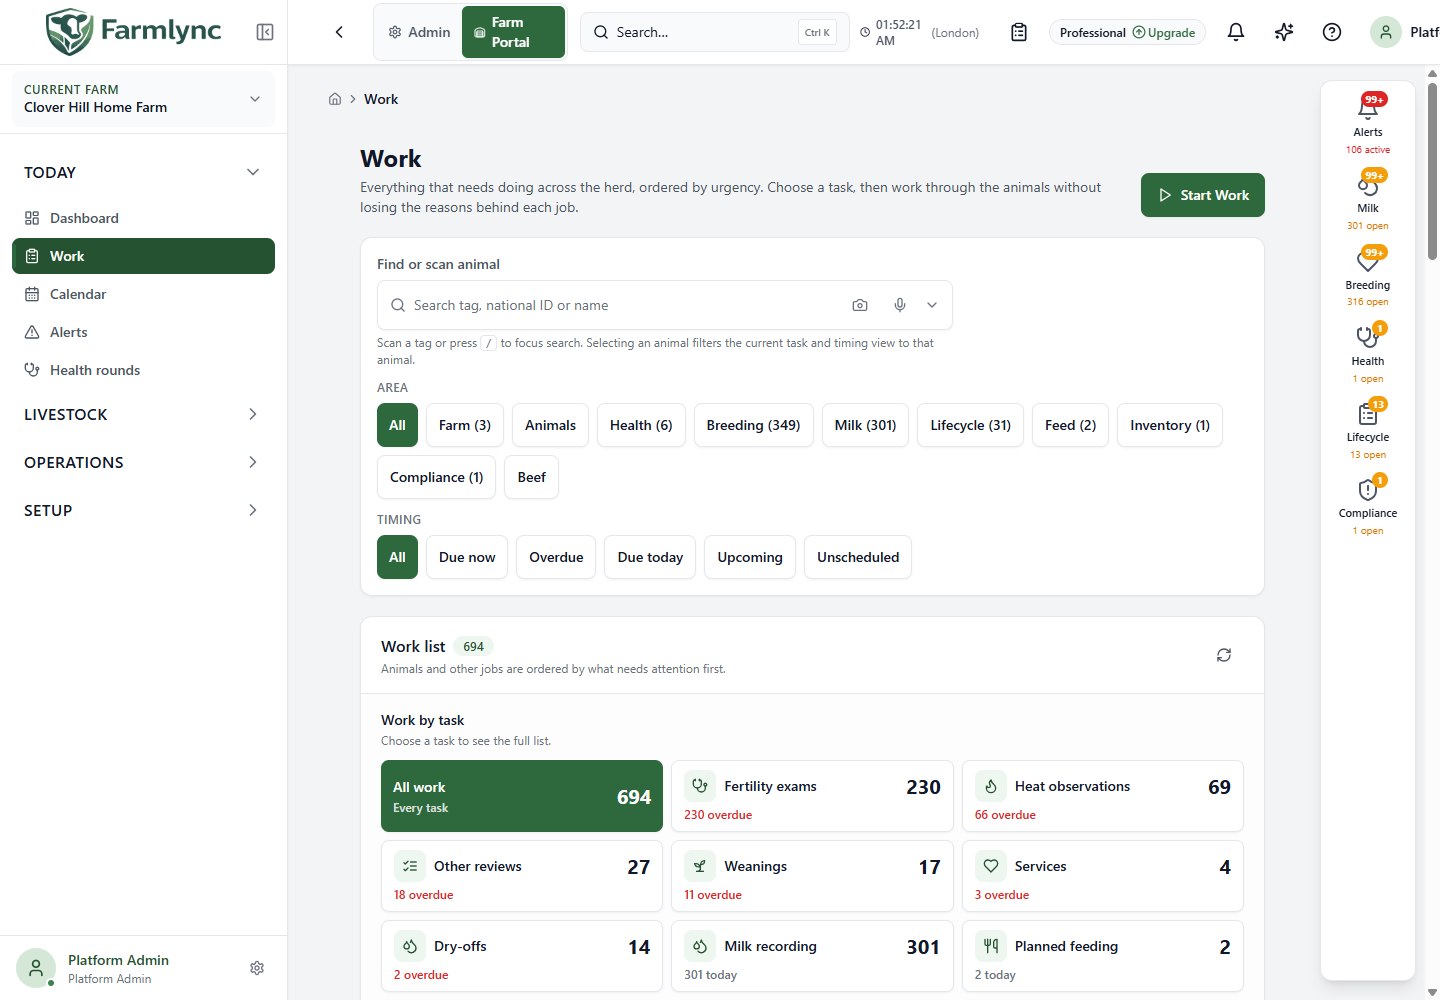Filter area by Inventory (1)

1170,425
